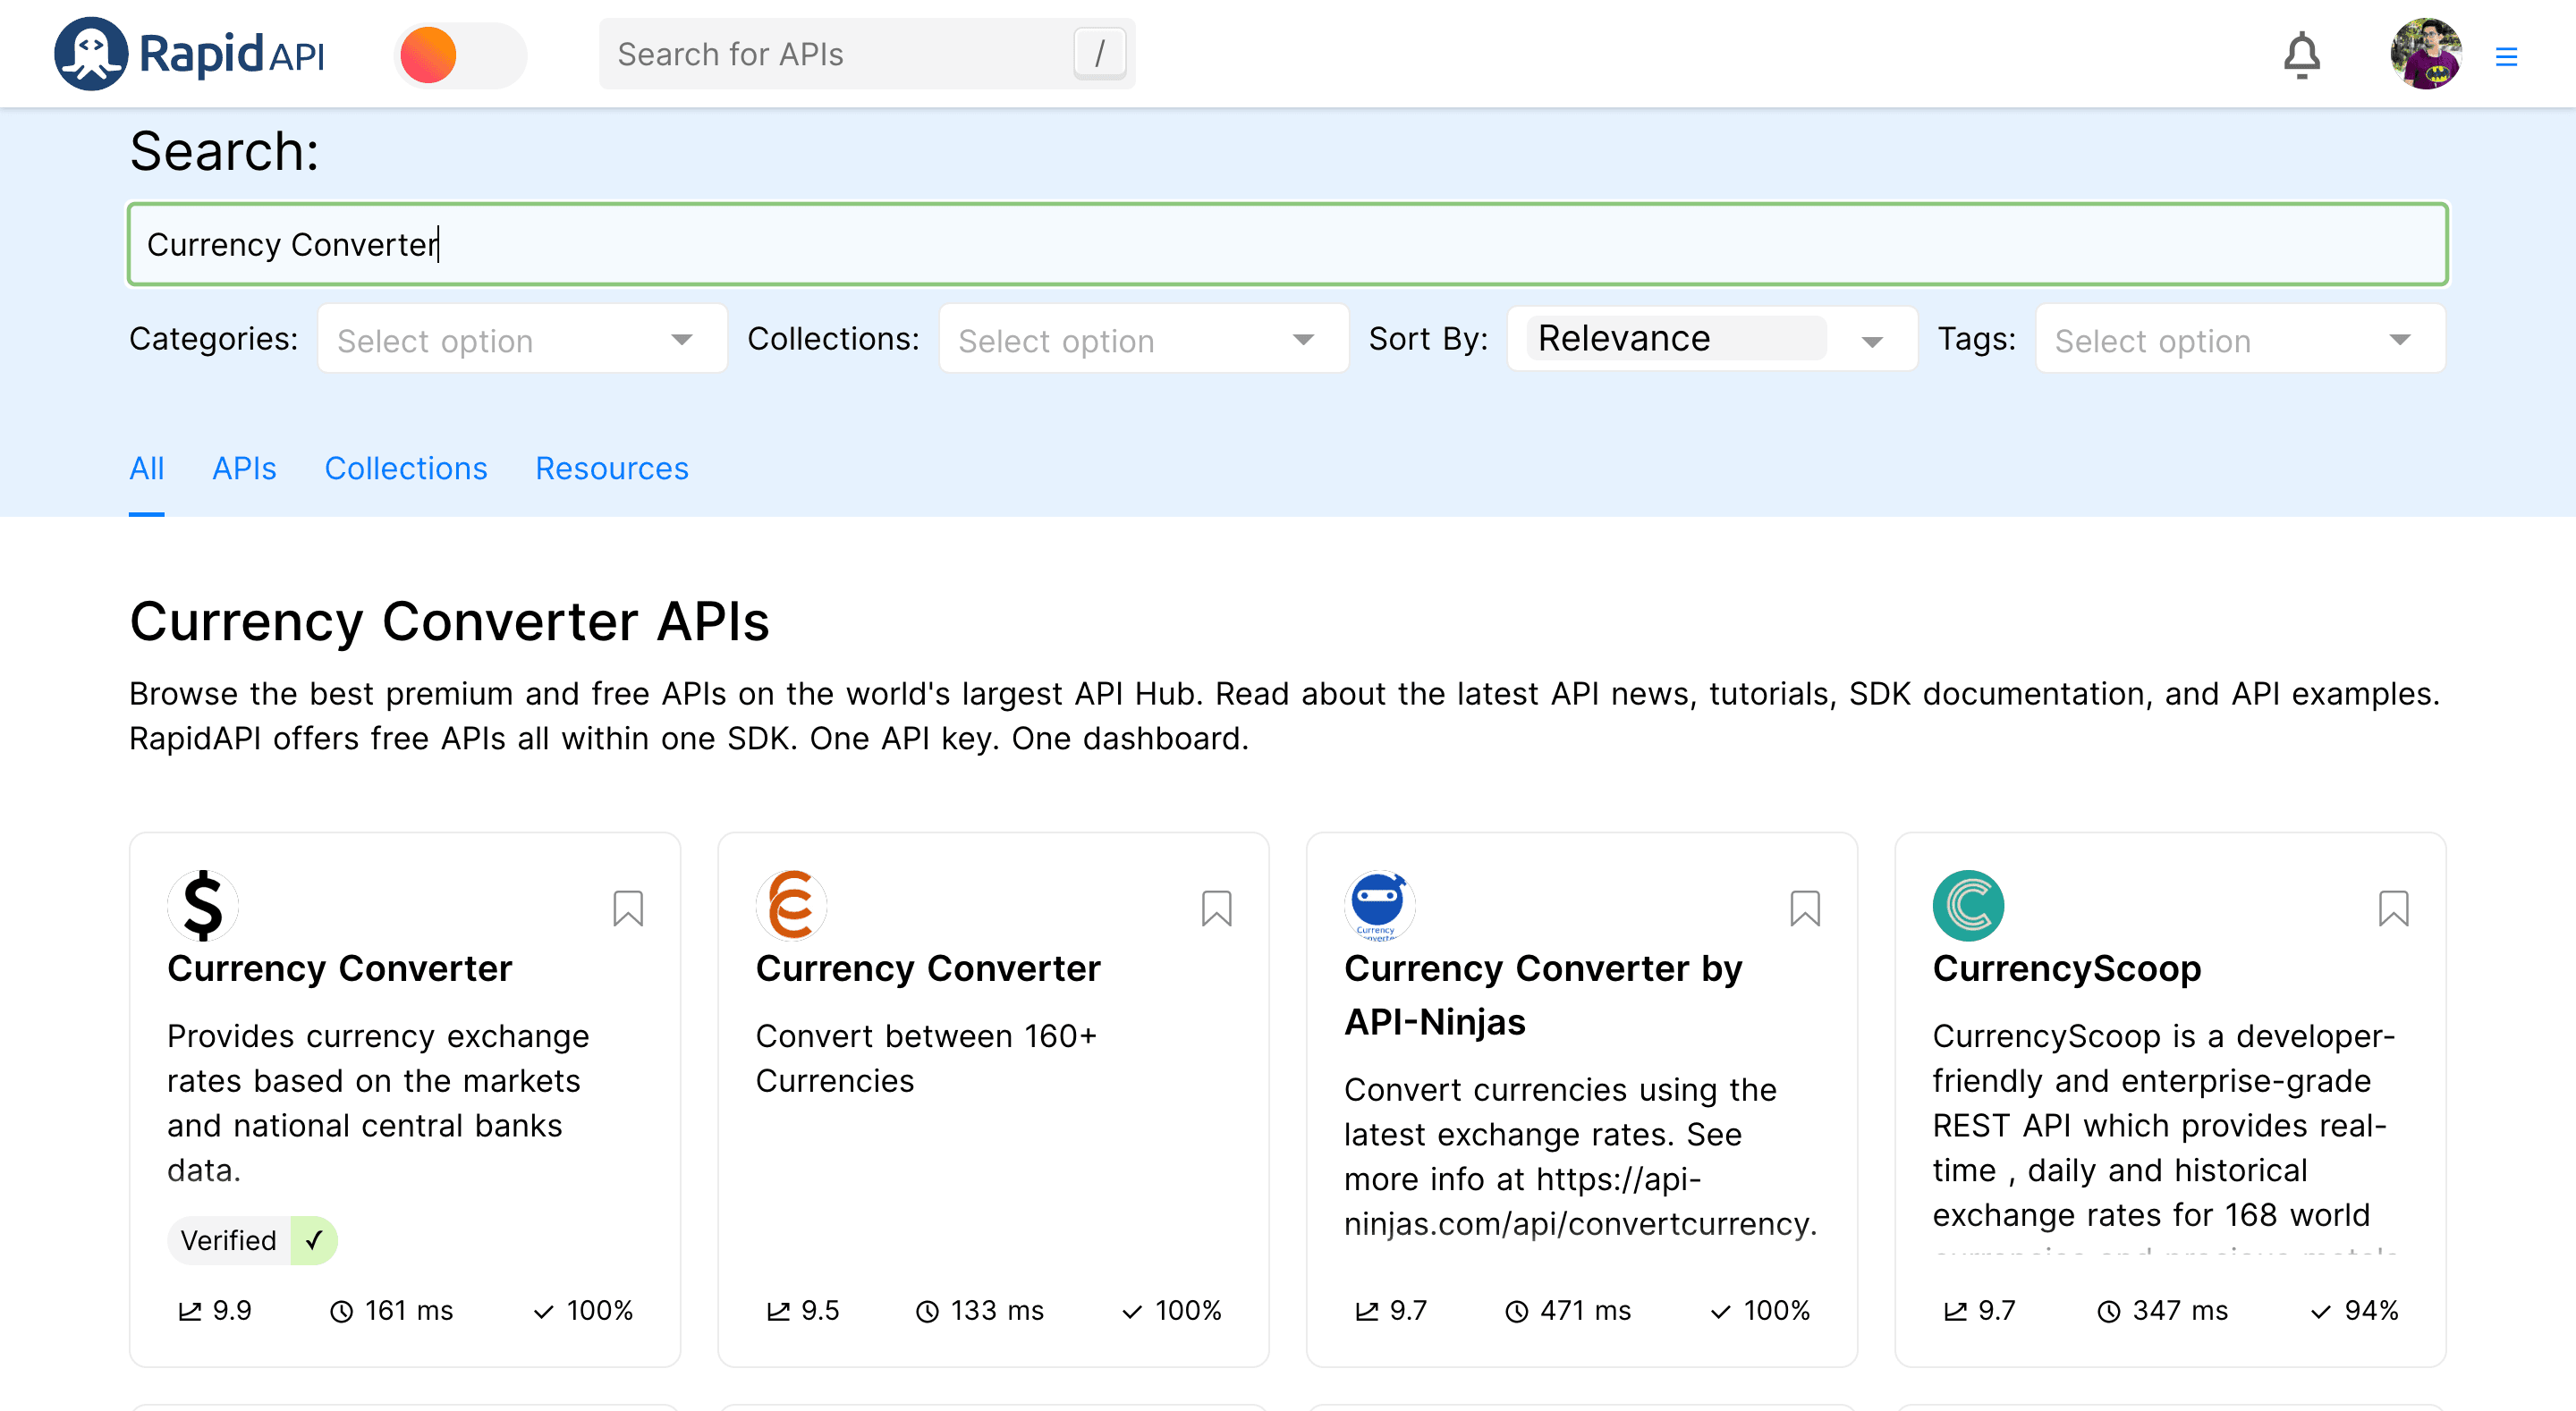The width and height of the screenshot is (2576, 1411).
Task: Toggle the dark mode theme switch
Action: 460,54
